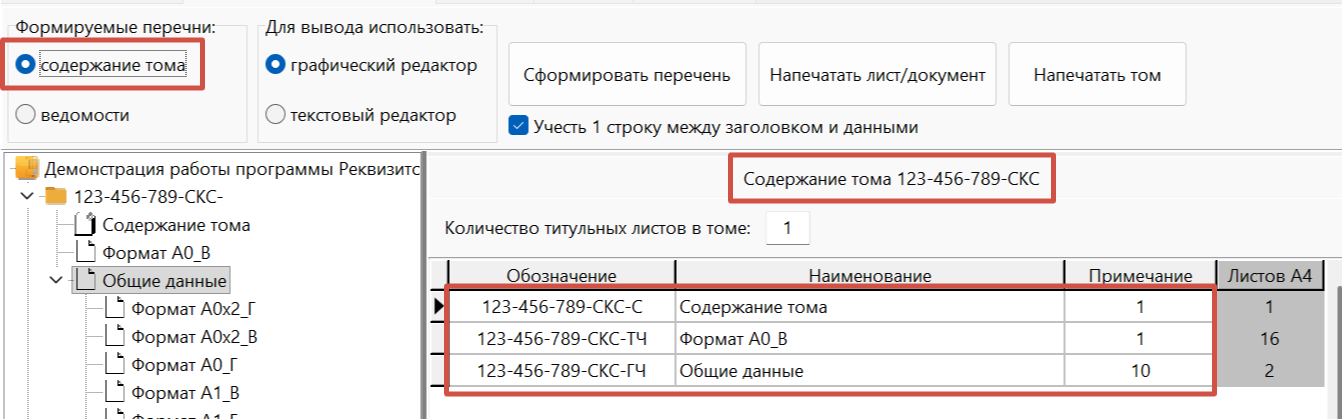Viewport: 1342px width, 419px height.
Task: Collapse the 123-456-789-СКС- folder node
Action: 27,195
